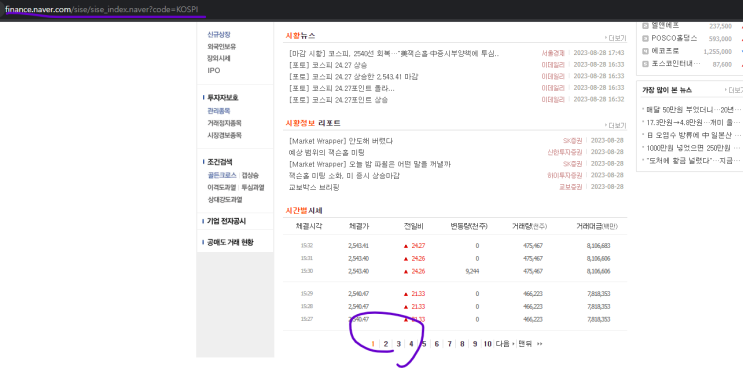Image resolution: width=743 pixels, height=369 pixels.
Task: Select 시장경보종목 in the sidebar
Action: (225, 135)
